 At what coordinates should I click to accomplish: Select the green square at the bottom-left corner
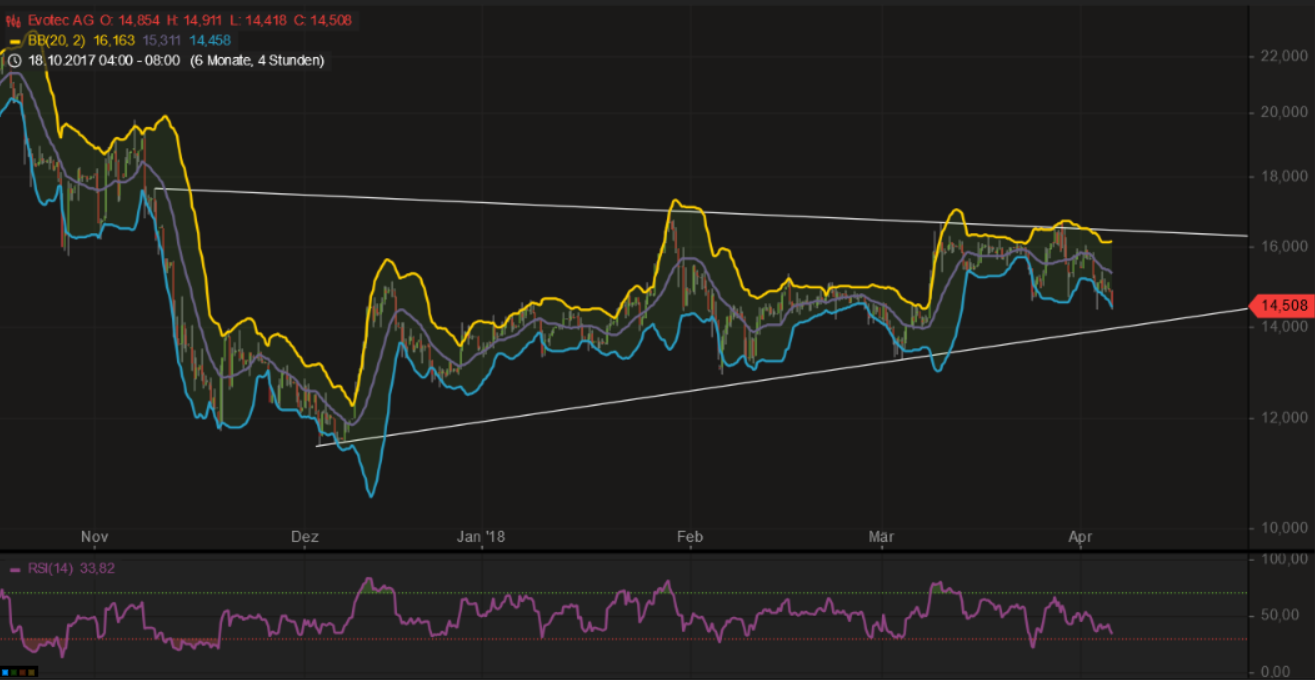point(14,672)
